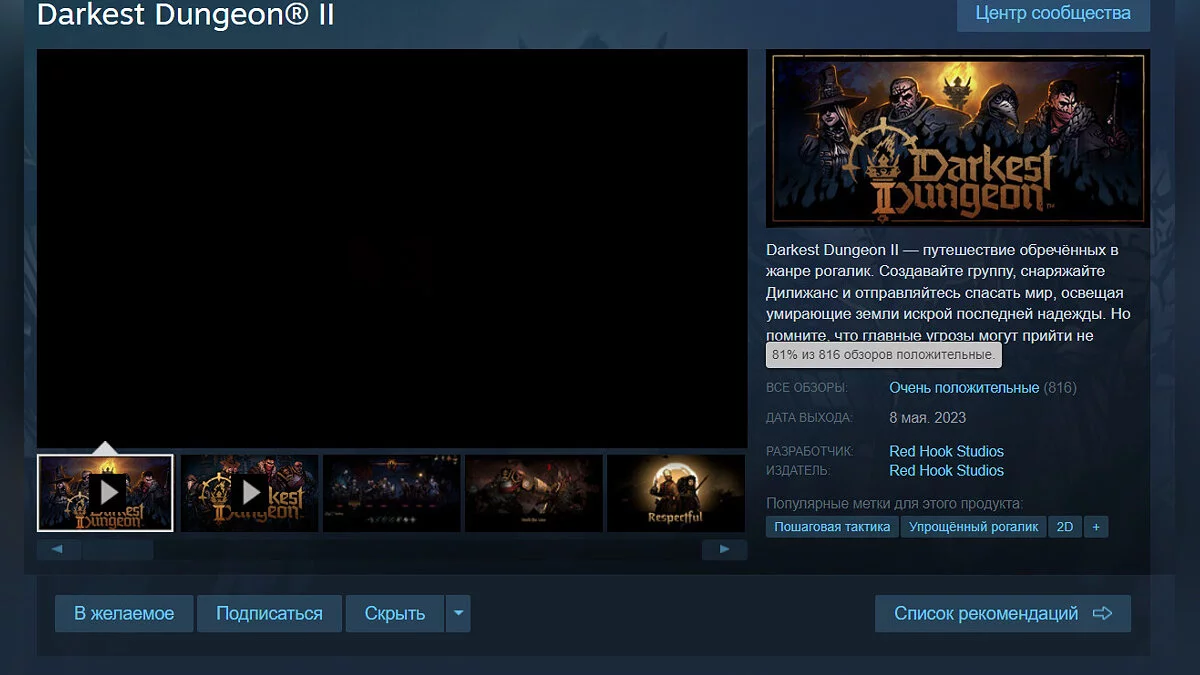Viewport: 1200px width, 675px height.
Task: Click the plus button to add tags
Action: click(x=1096, y=526)
